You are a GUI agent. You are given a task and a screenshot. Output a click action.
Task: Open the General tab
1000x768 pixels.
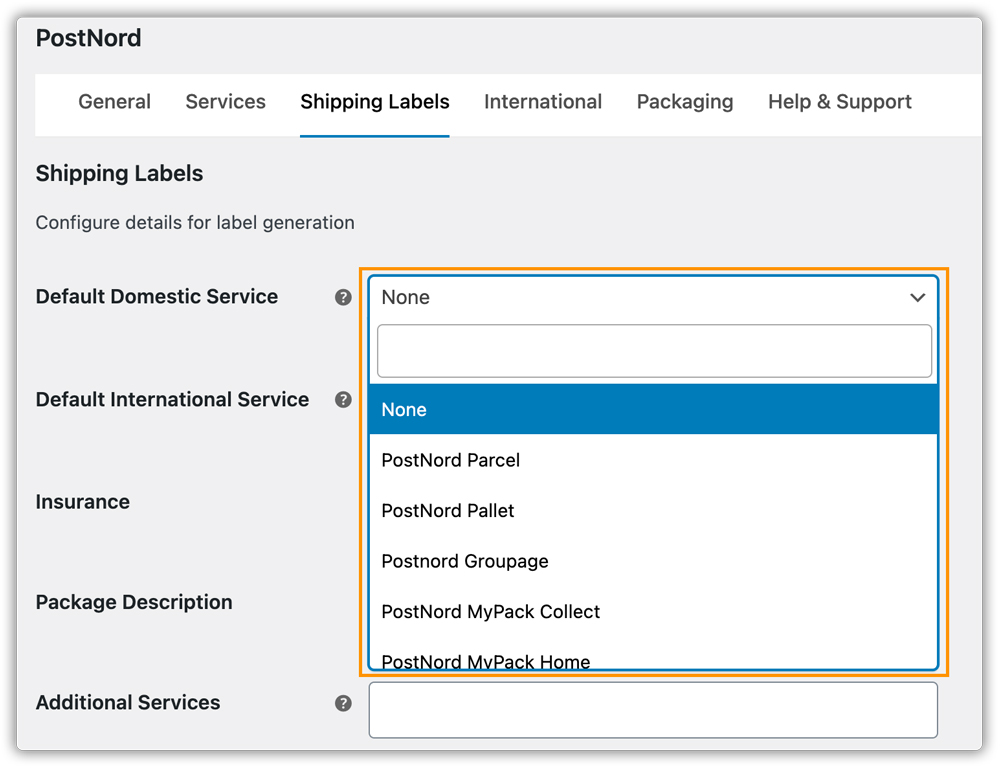coord(114,102)
